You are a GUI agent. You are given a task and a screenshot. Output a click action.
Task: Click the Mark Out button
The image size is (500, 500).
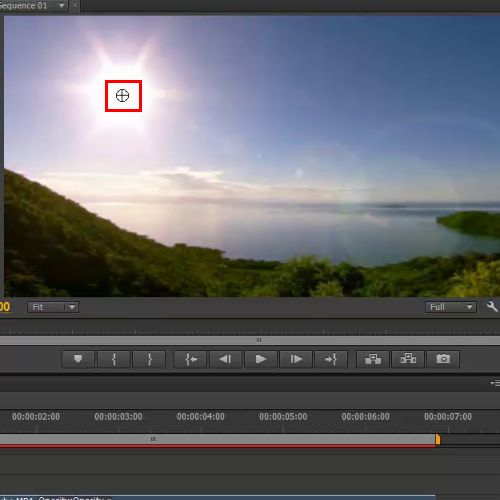point(149,359)
